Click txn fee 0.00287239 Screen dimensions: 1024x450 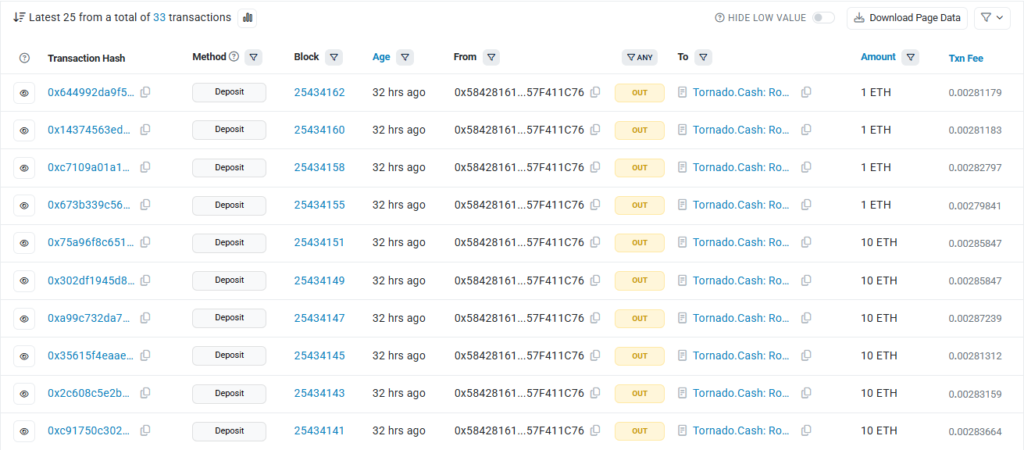pos(975,318)
